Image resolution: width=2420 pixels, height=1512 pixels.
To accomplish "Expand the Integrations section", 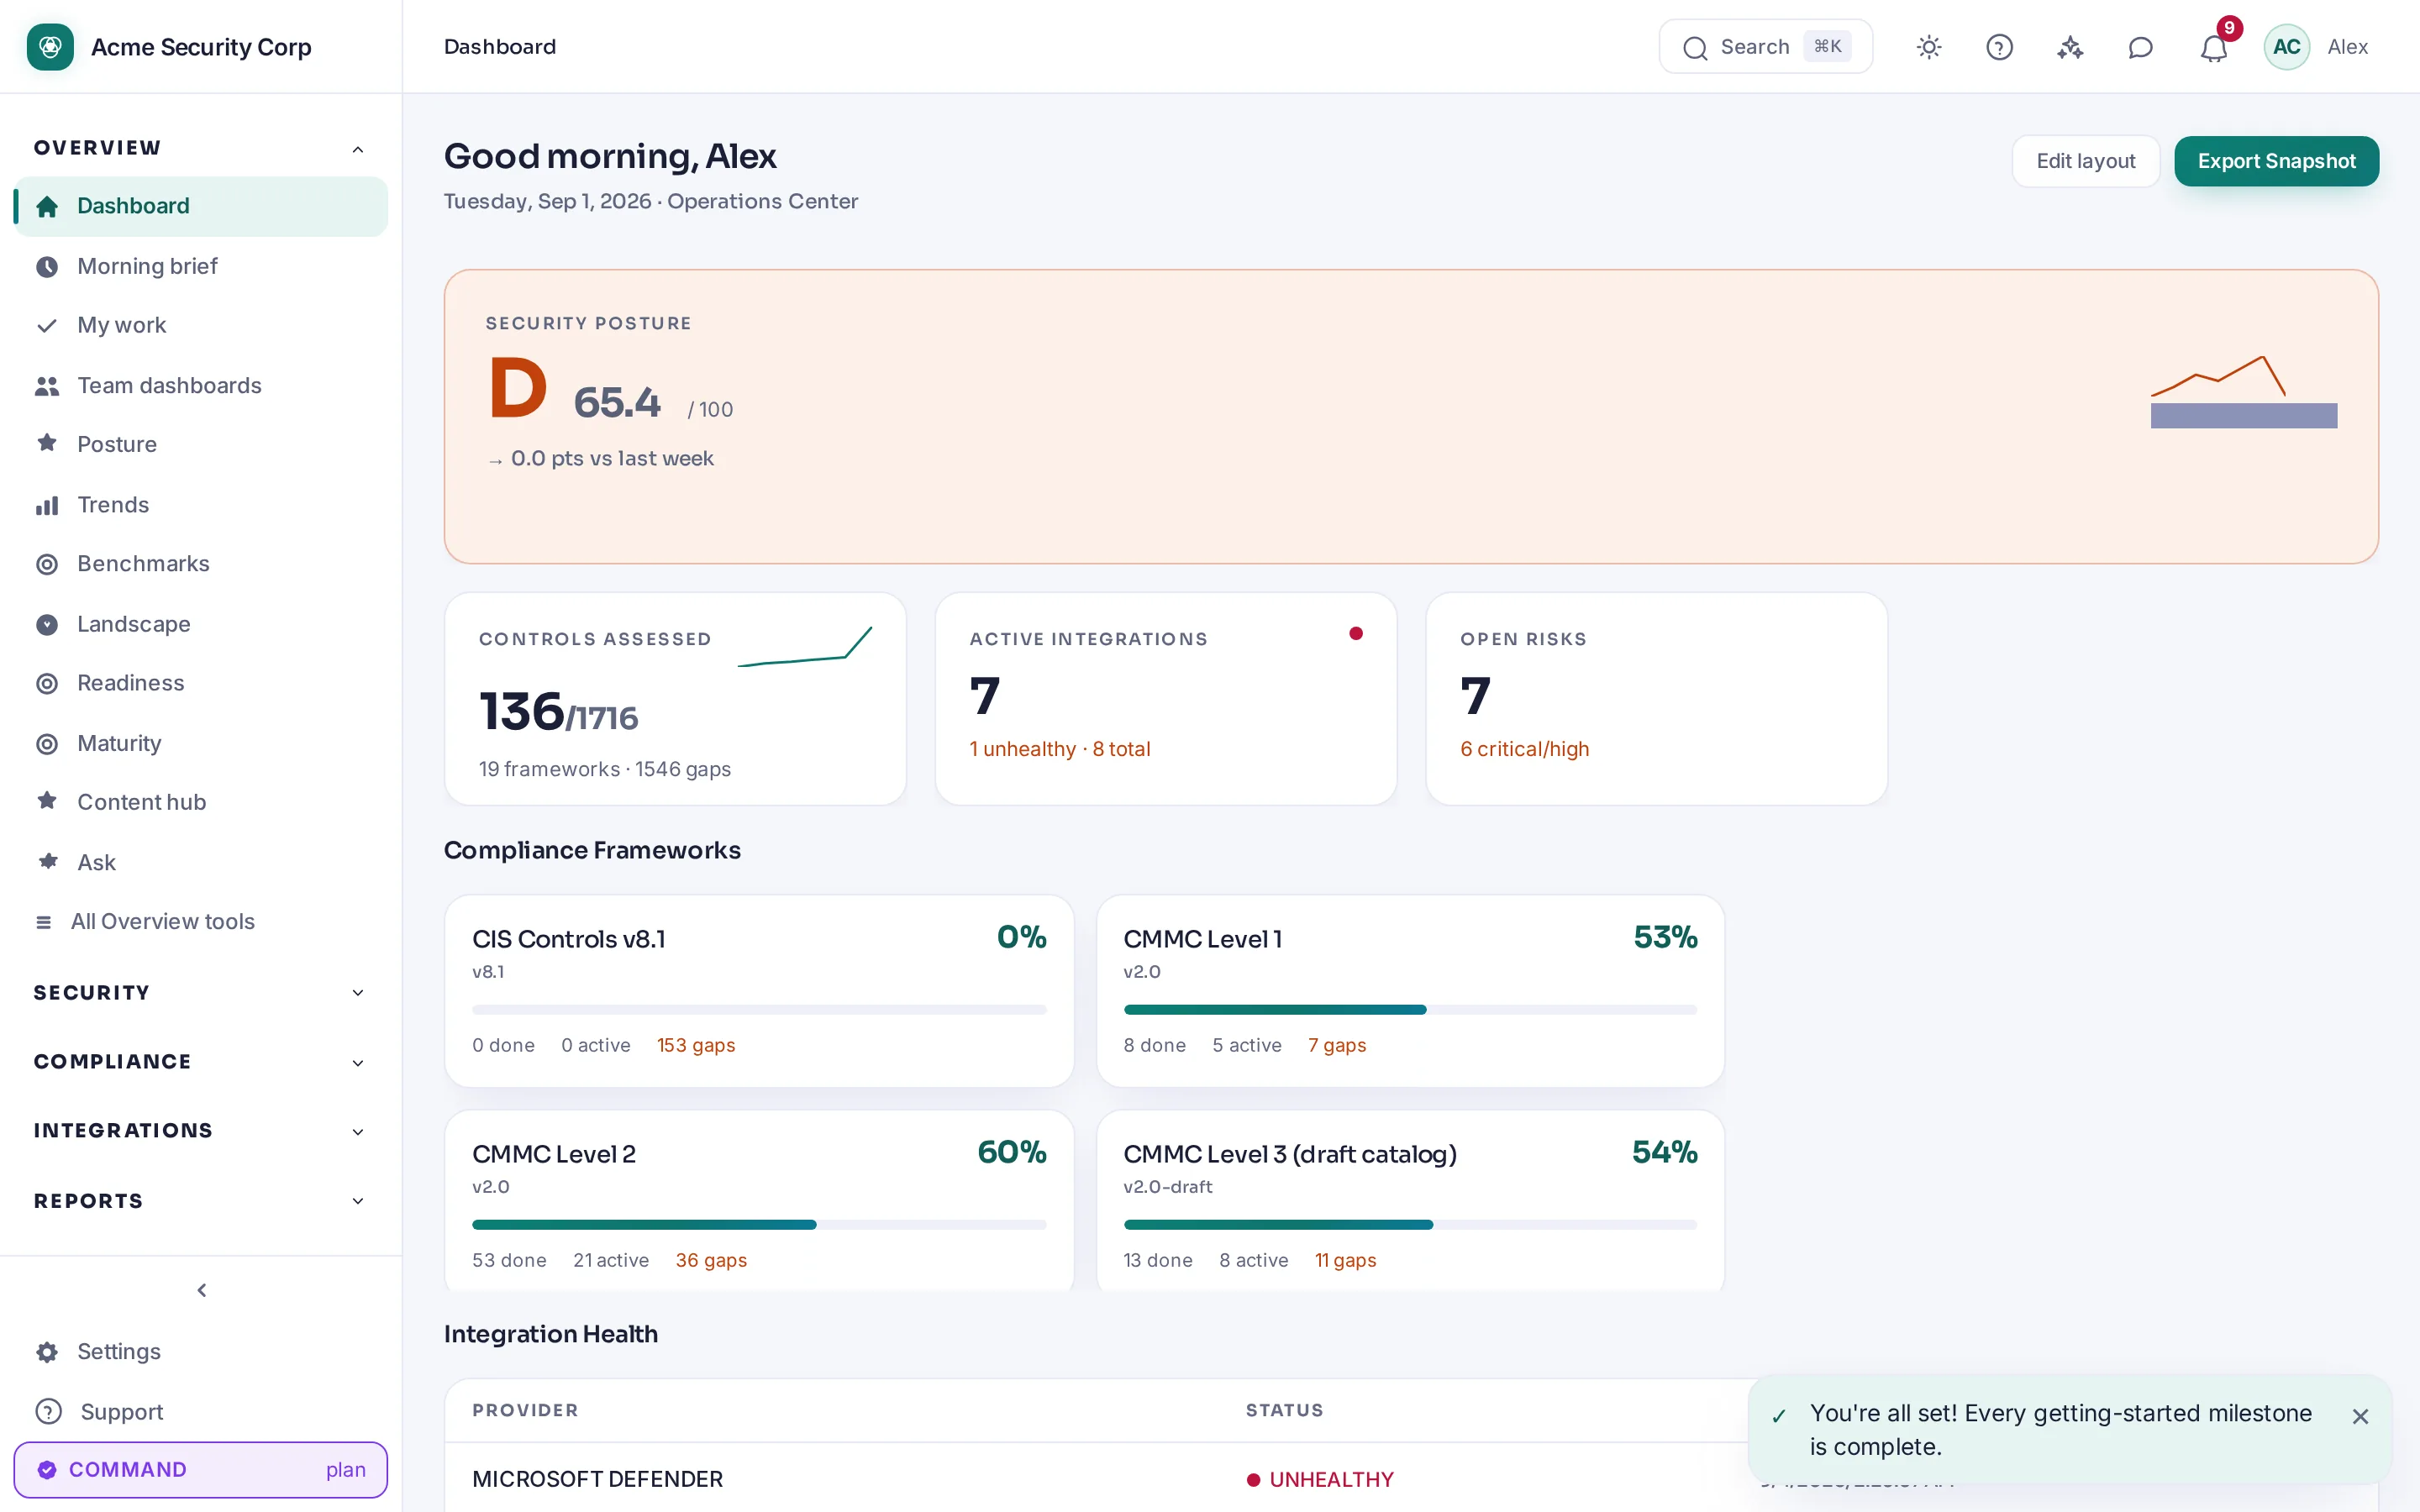I will click(x=200, y=1130).
